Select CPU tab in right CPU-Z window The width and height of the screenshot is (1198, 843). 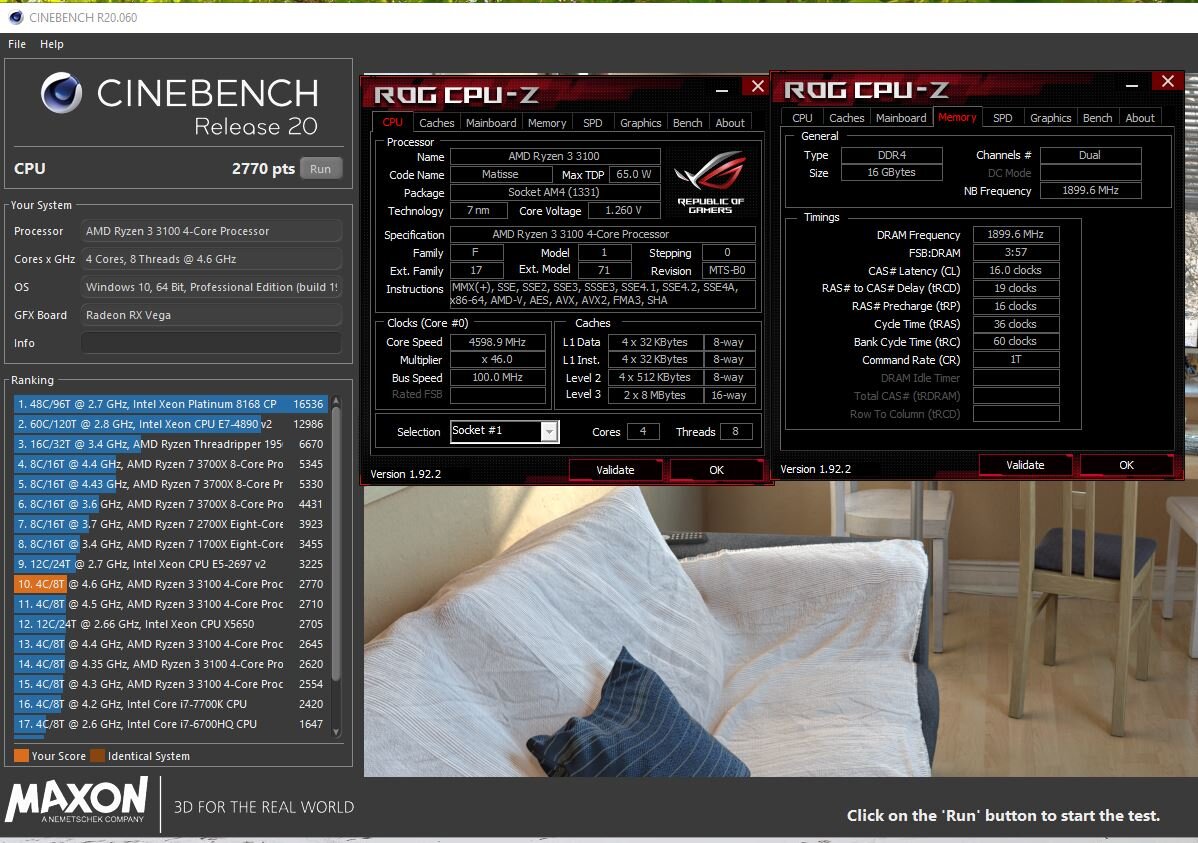[x=802, y=118]
